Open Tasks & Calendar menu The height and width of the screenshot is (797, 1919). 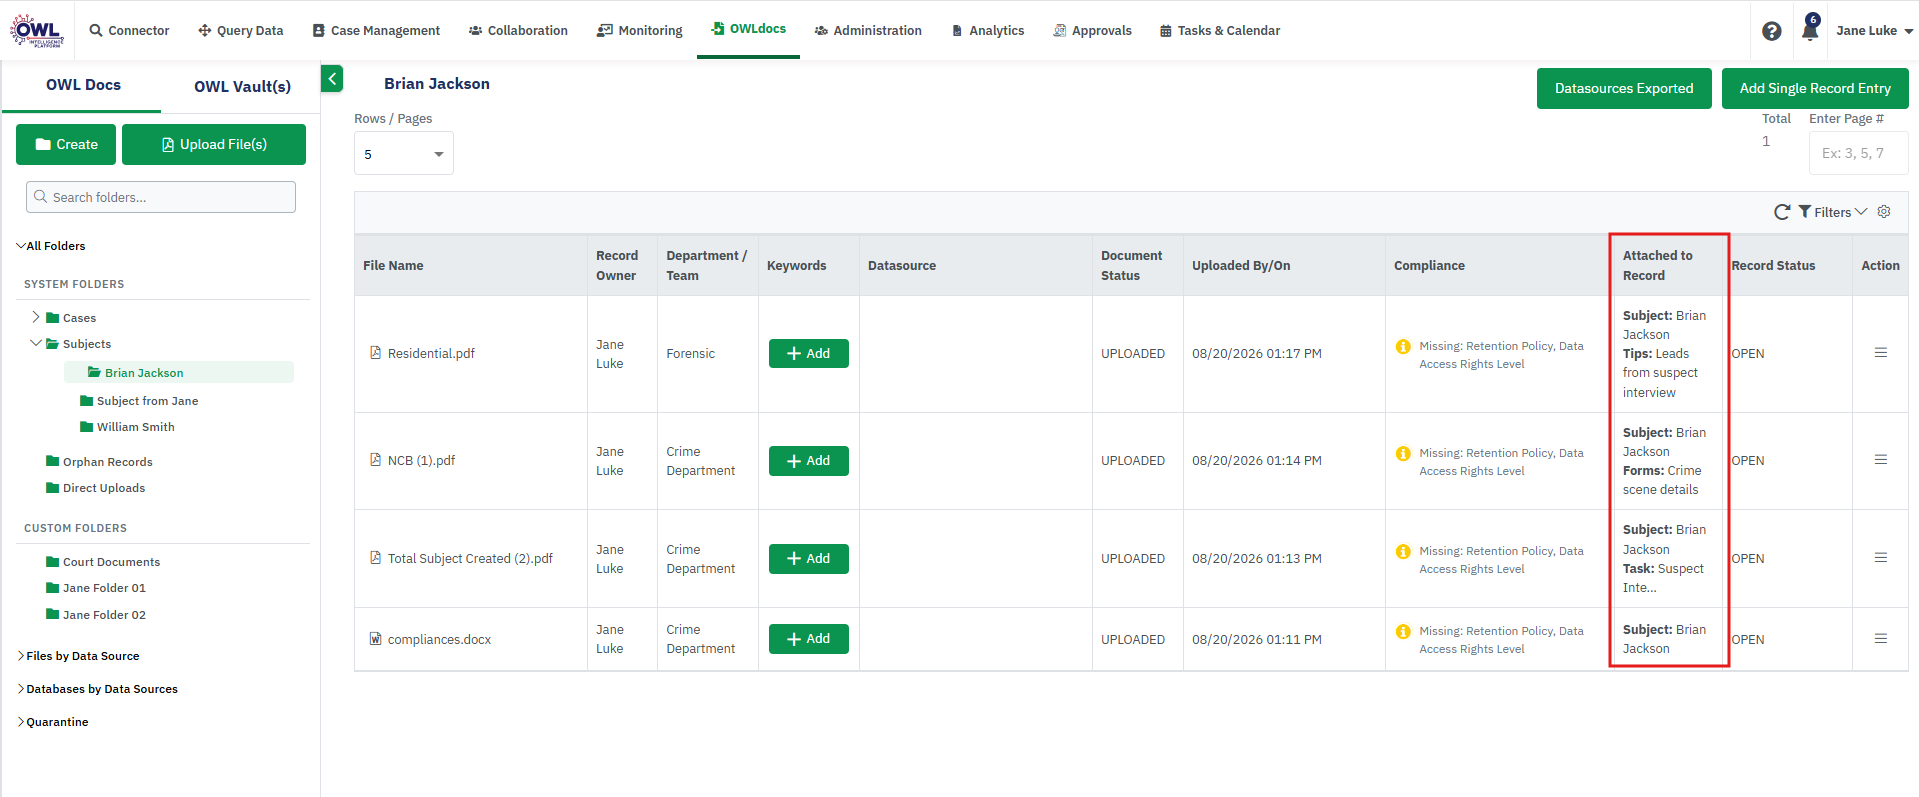pos(1220,31)
